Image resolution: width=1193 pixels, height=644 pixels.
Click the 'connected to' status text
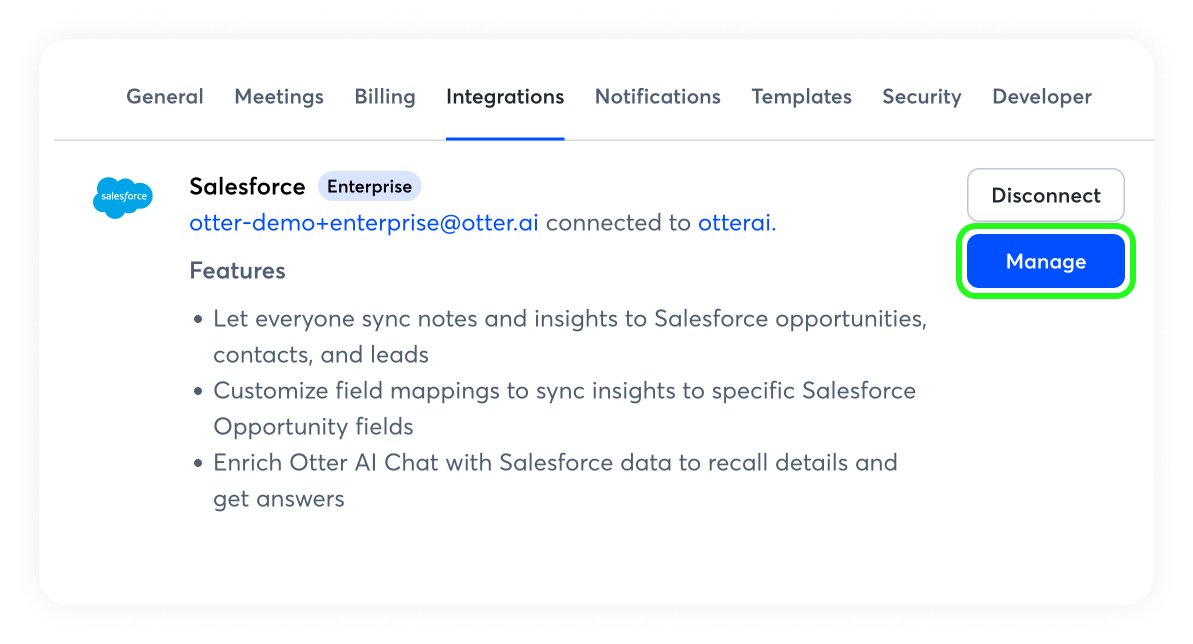(618, 223)
